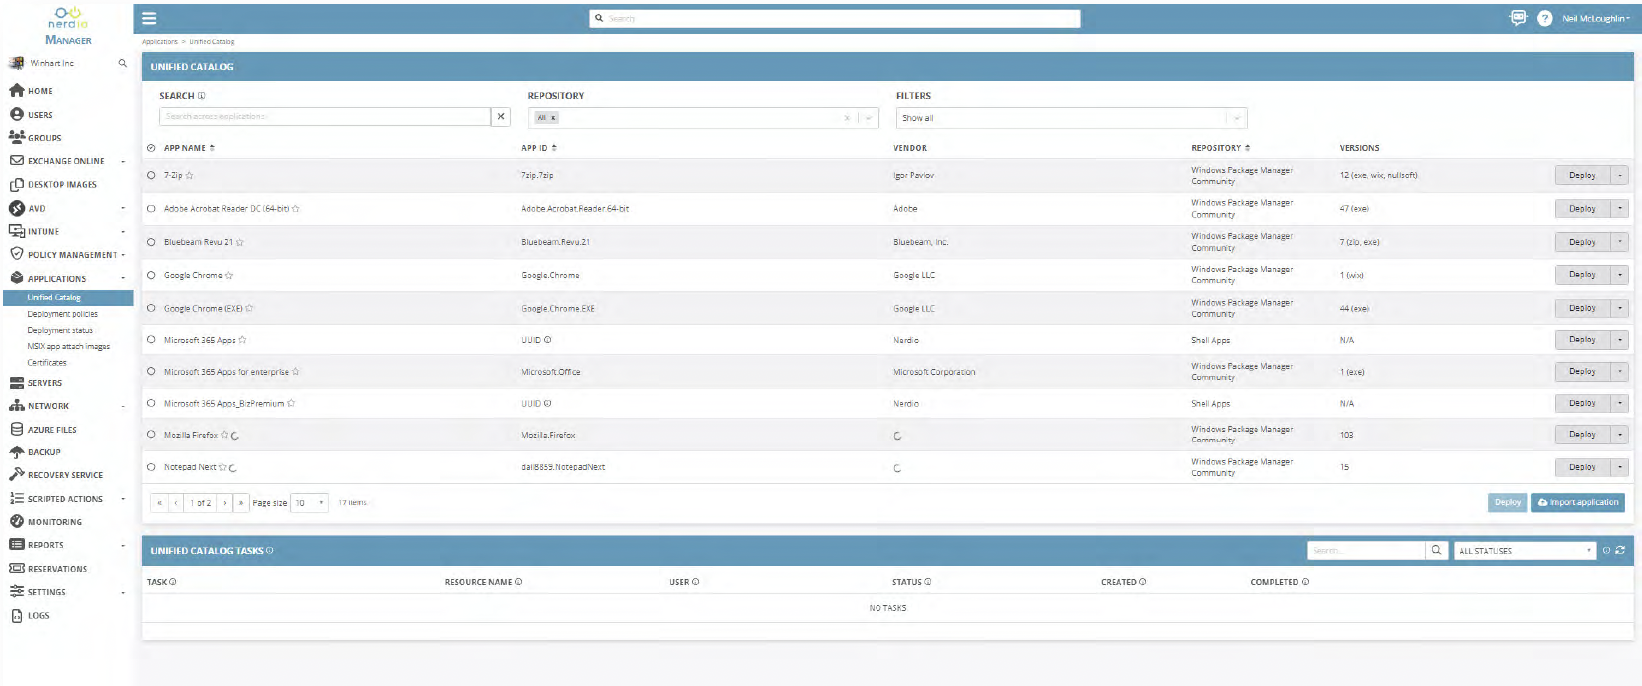Click the account search magnifier by Winhart Inc

[123, 63]
